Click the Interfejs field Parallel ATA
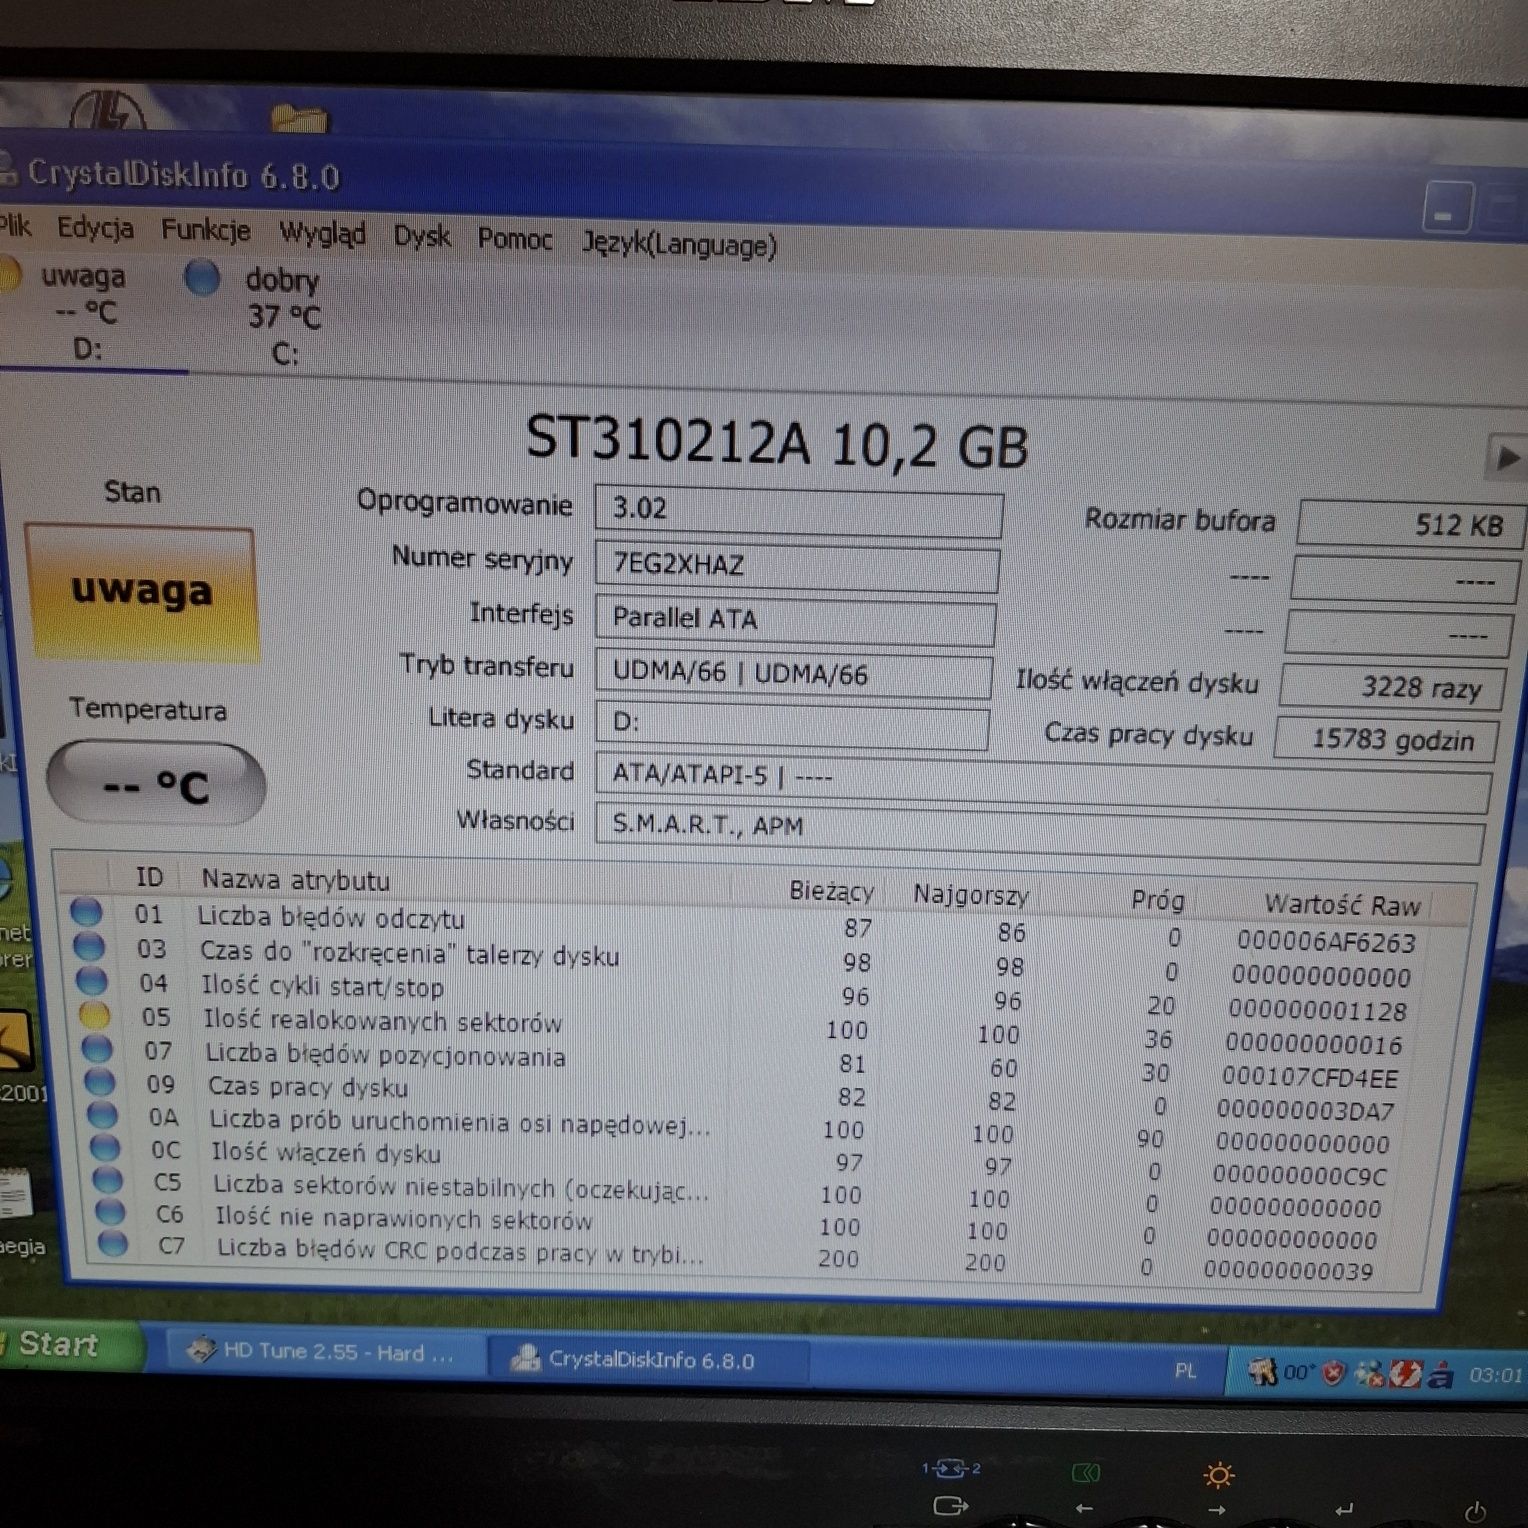Viewport: 1528px width, 1528px height. pyautogui.click(x=795, y=620)
